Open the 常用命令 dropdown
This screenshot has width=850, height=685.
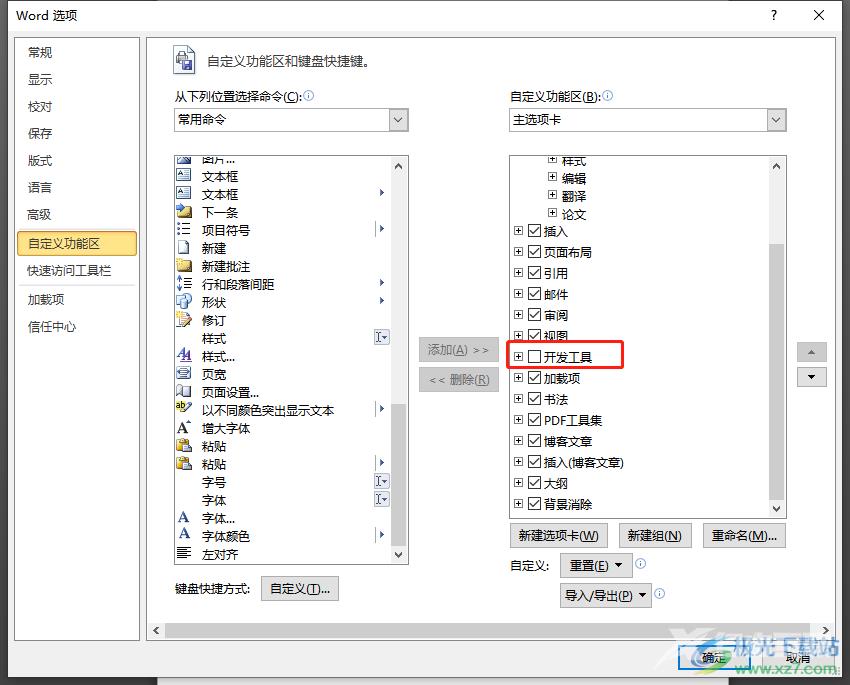[x=398, y=120]
